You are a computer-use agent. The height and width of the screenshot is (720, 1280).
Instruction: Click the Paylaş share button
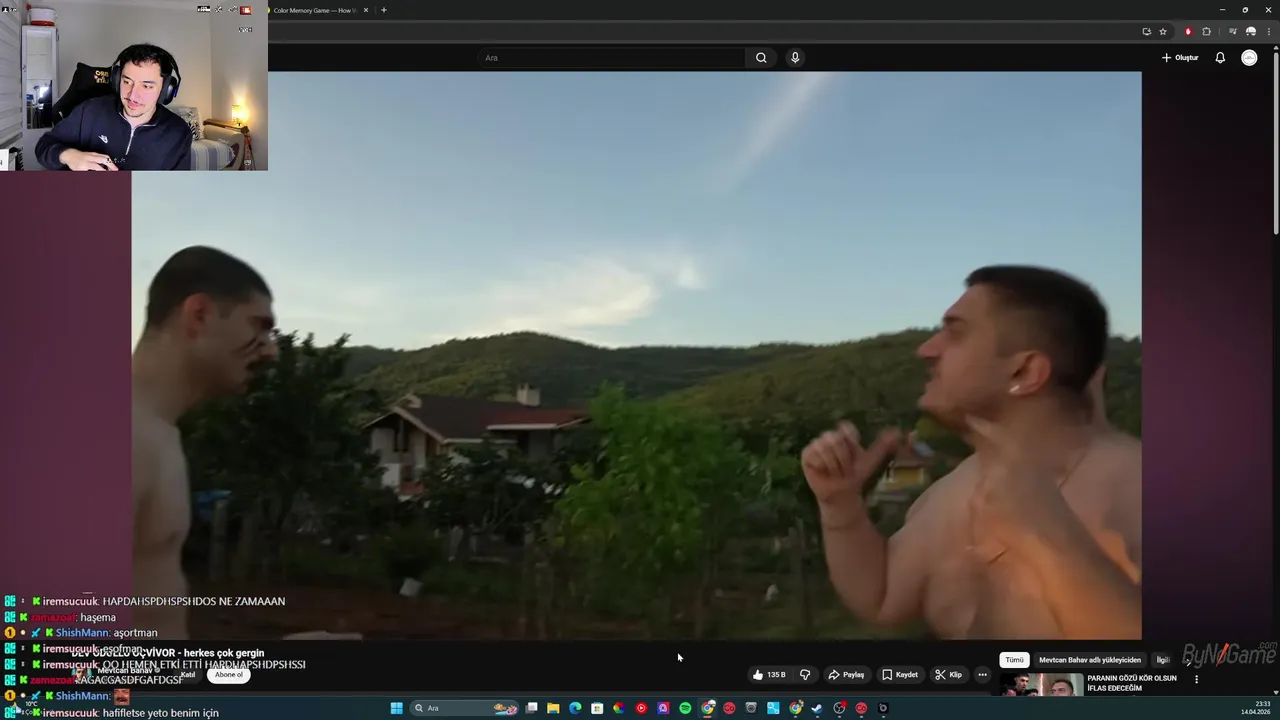[846, 675]
